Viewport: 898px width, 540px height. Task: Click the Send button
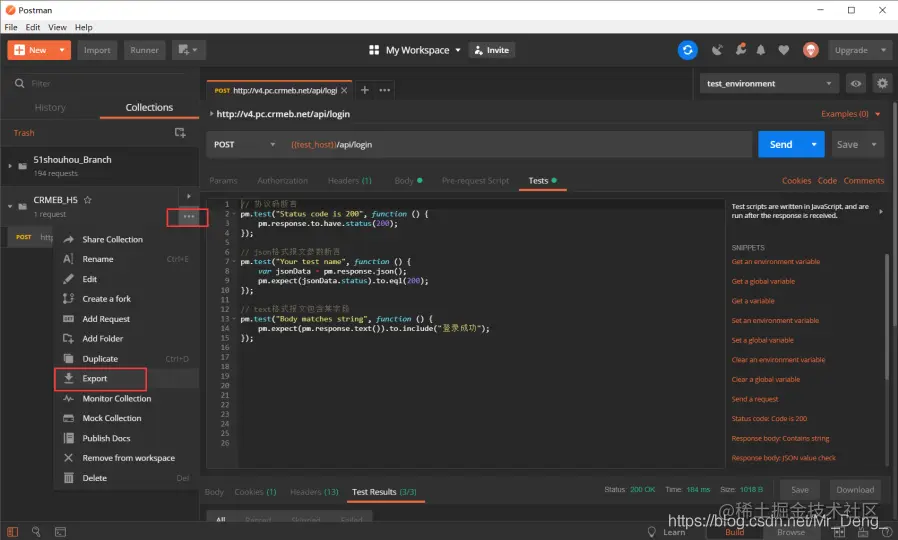(781, 145)
